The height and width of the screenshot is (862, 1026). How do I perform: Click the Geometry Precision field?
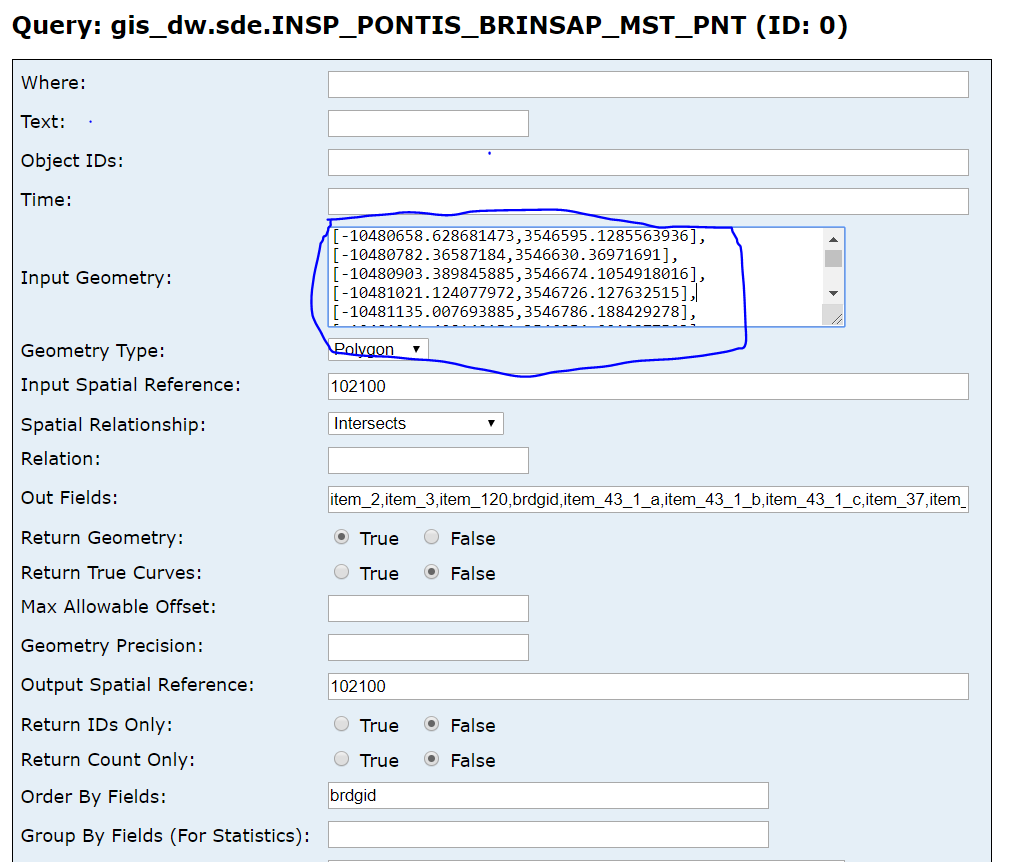coord(428,647)
